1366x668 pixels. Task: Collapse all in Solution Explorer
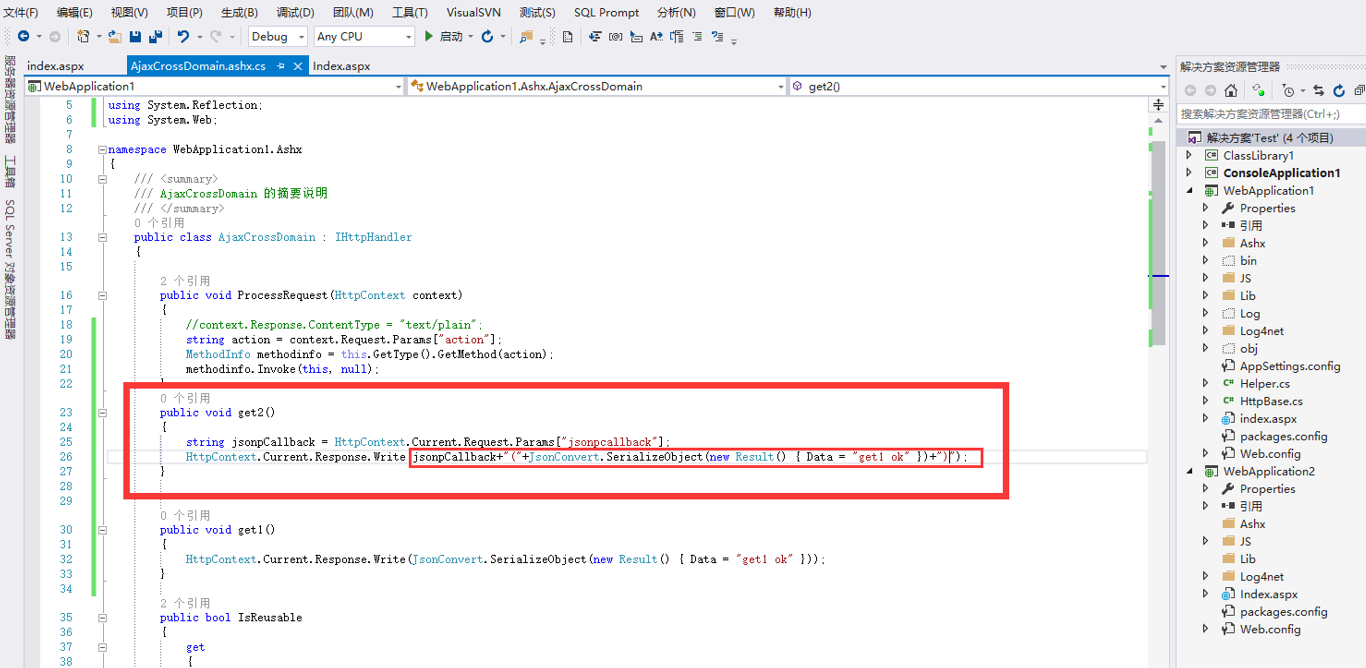(x=1359, y=90)
